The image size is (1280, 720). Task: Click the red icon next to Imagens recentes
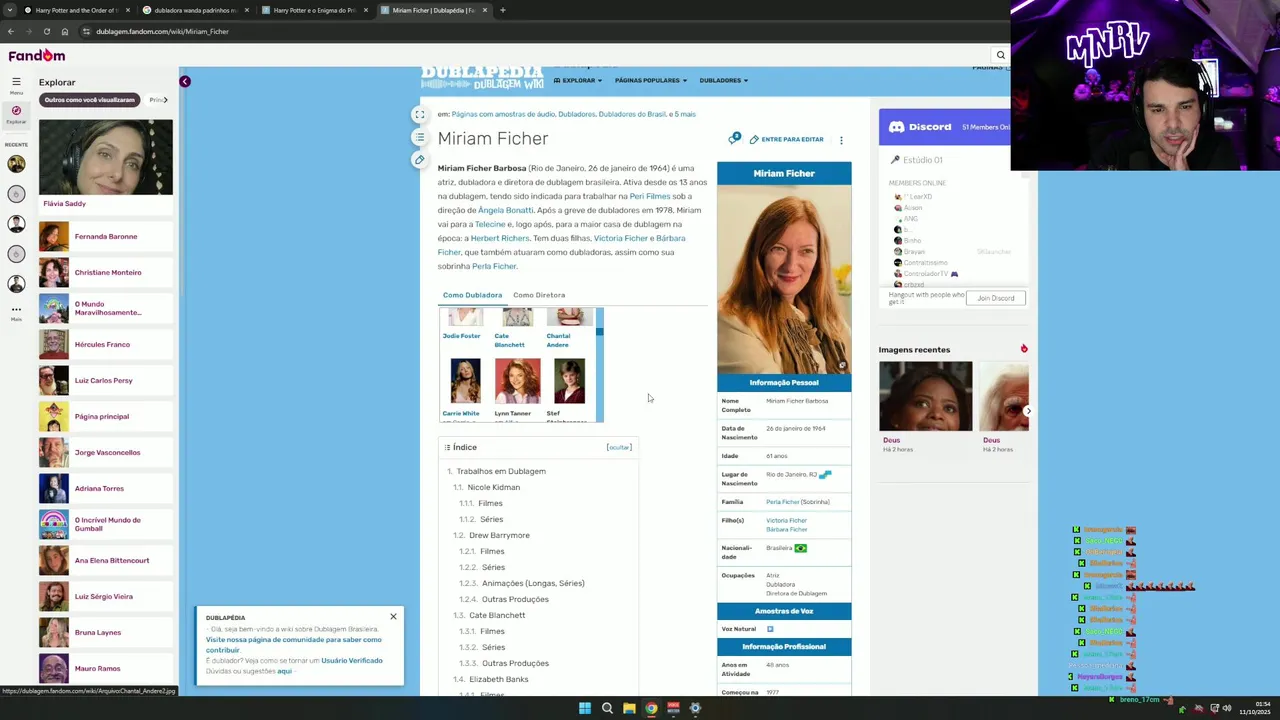pyautogui.click(x=1024, y=349)
